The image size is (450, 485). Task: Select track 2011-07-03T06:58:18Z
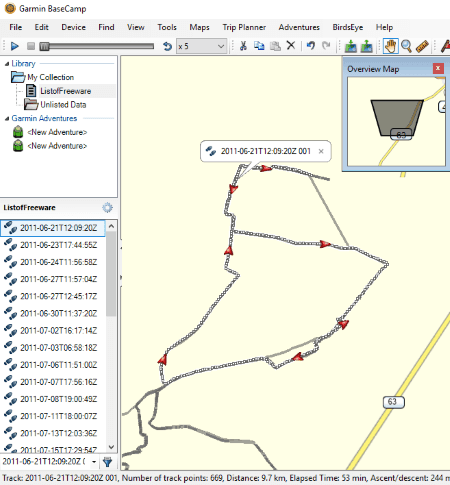[x=53, y=348]
